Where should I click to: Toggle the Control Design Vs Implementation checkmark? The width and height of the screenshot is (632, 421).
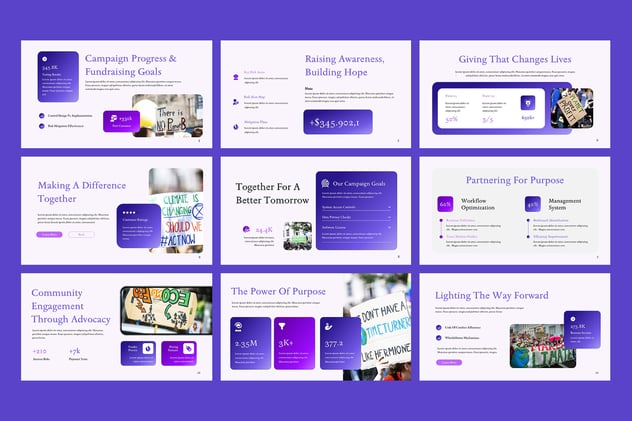42,115
